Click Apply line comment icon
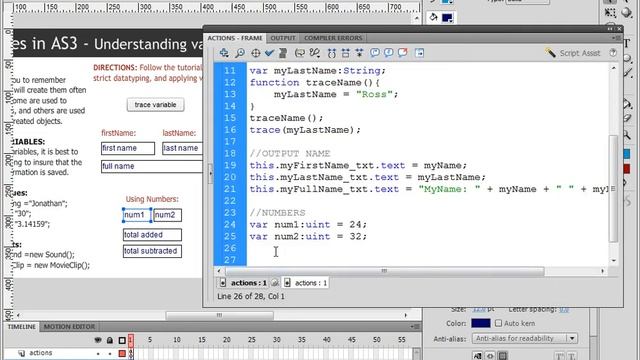Screen dimensions: 640x360 [x=388, y=53]
